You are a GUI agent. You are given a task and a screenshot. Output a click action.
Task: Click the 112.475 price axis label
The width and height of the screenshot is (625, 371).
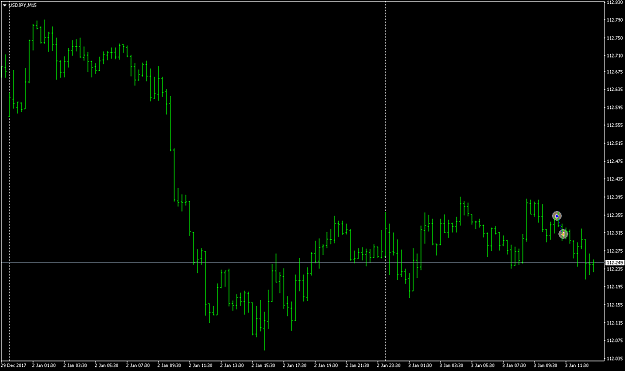coord(615,161)
